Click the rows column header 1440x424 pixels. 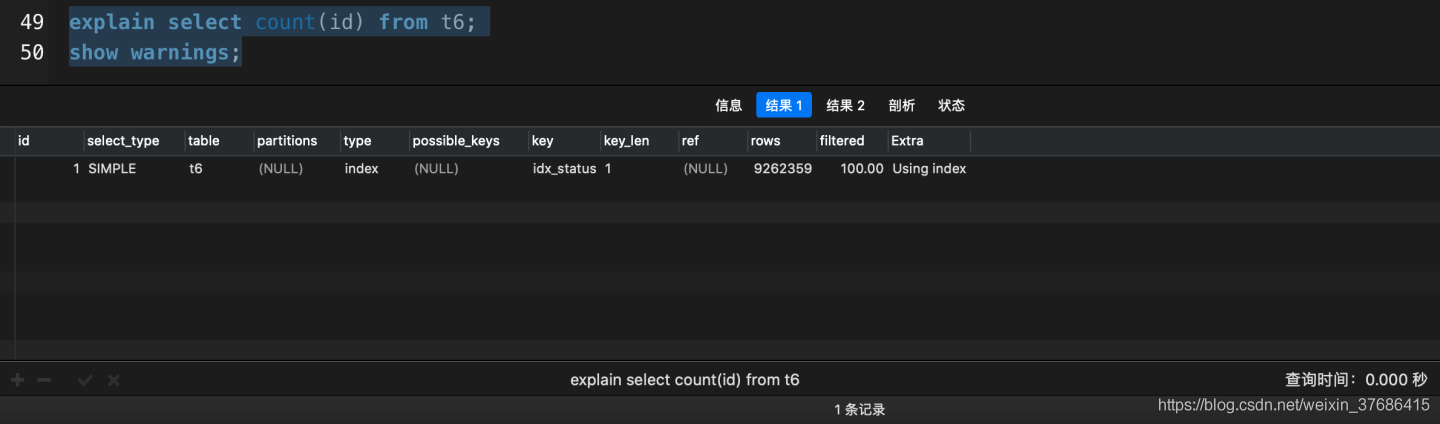765,141
